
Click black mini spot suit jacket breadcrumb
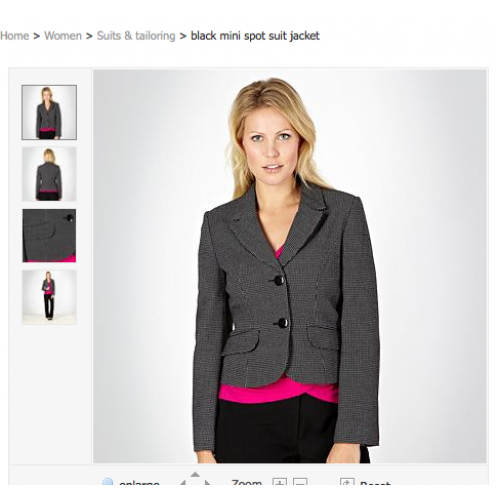tap(255, 36)
